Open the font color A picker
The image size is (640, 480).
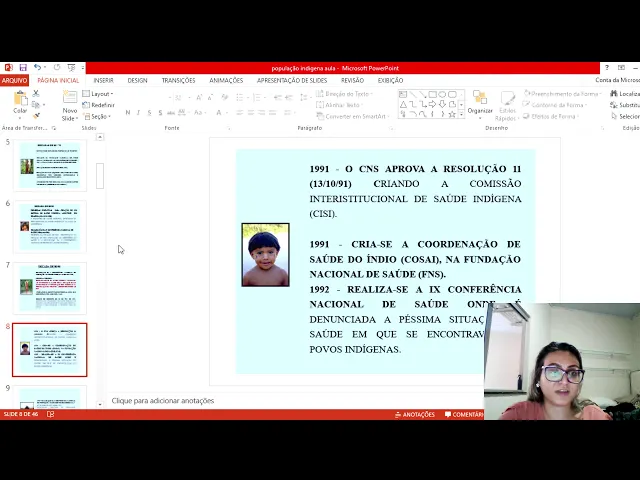[x=219, y=113]
